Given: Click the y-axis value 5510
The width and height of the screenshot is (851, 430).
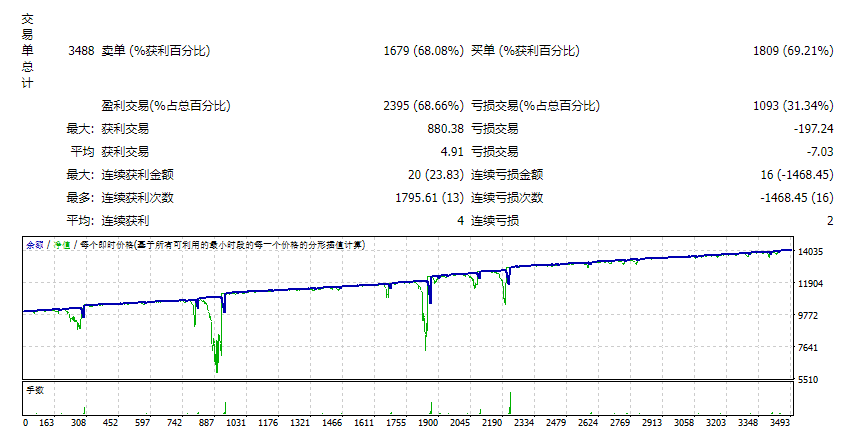Looking at the screenshot, I should click(x=808, y=380).
